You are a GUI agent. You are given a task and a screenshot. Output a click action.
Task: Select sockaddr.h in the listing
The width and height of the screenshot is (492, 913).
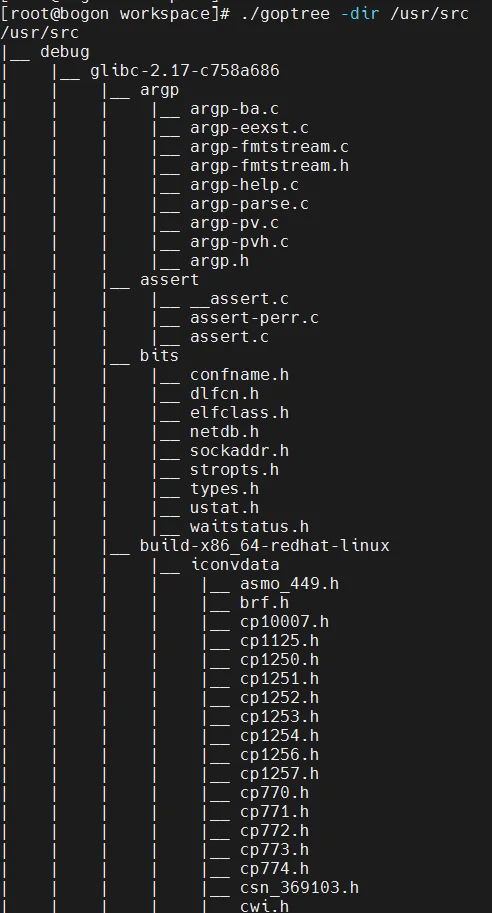[x=239, y=451]
